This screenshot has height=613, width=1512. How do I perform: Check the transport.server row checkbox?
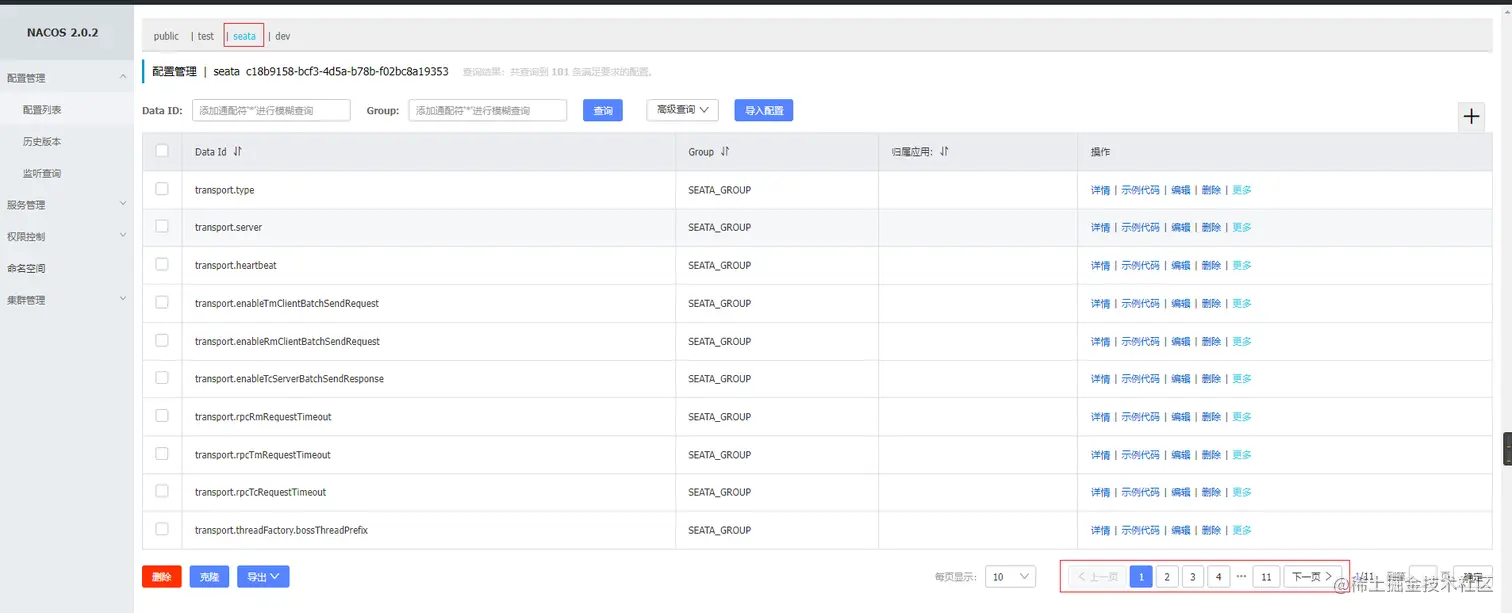[162, 227]
